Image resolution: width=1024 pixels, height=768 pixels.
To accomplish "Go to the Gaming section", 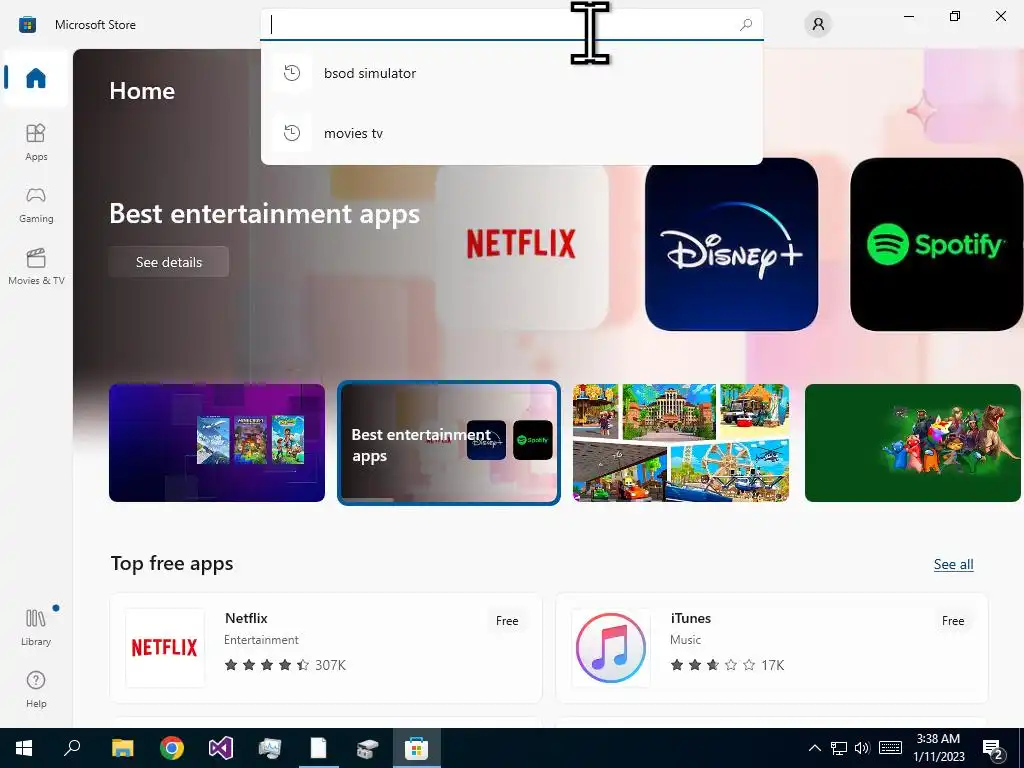I will tap(36, 205).
